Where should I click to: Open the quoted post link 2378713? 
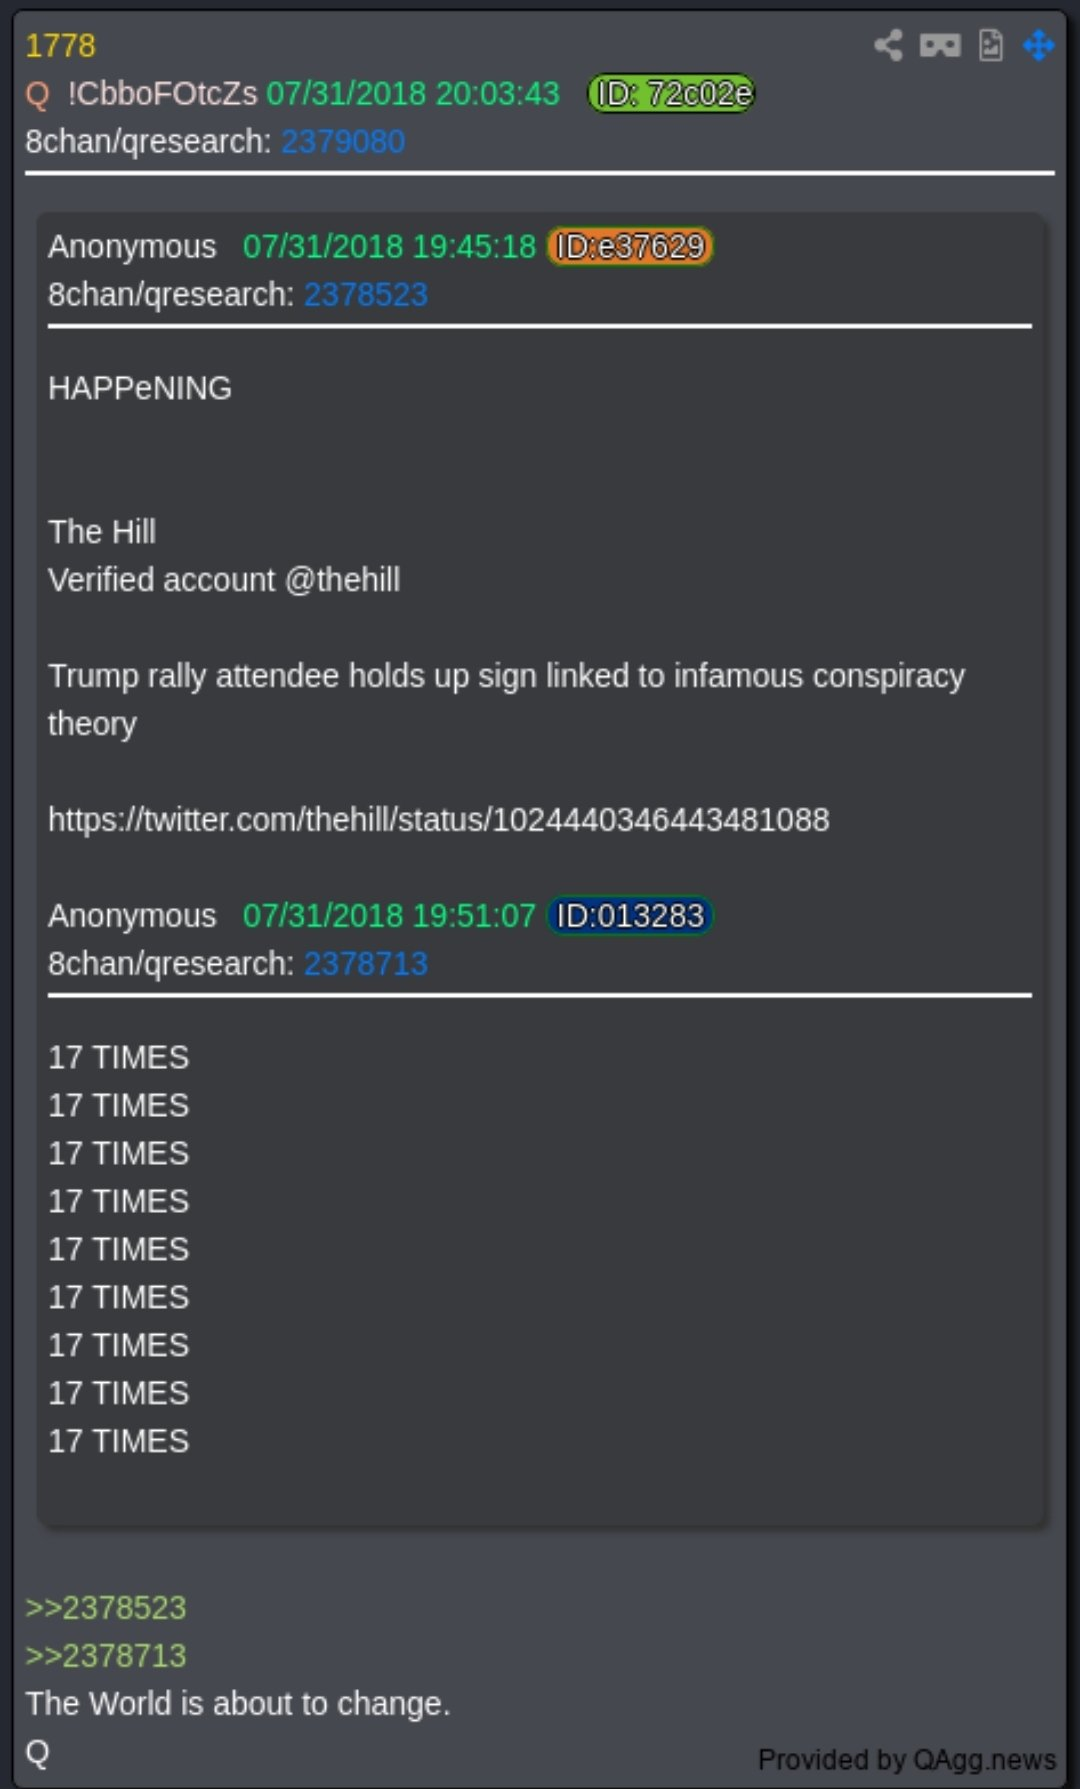[x=365, y=964]
